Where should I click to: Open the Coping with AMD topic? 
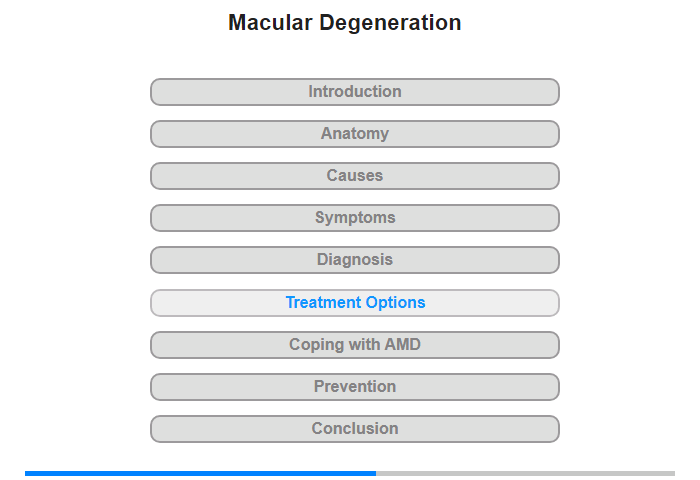[x=355, y=345]
